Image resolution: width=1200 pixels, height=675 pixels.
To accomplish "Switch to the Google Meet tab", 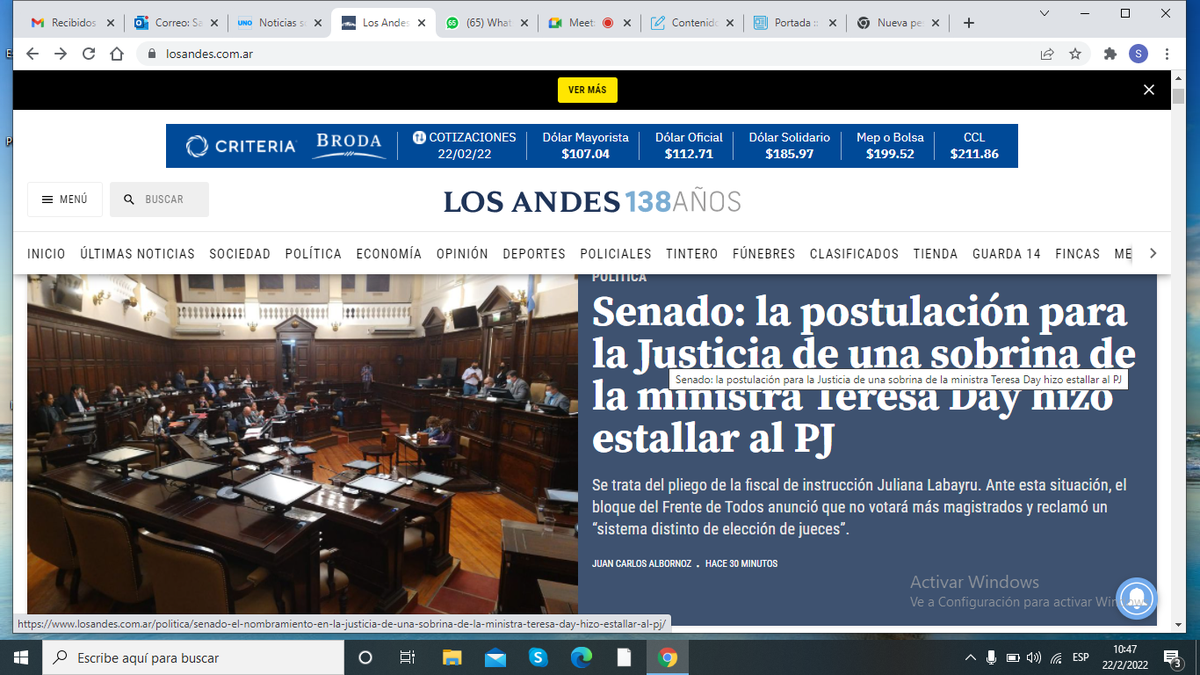I will pos(589,23).
